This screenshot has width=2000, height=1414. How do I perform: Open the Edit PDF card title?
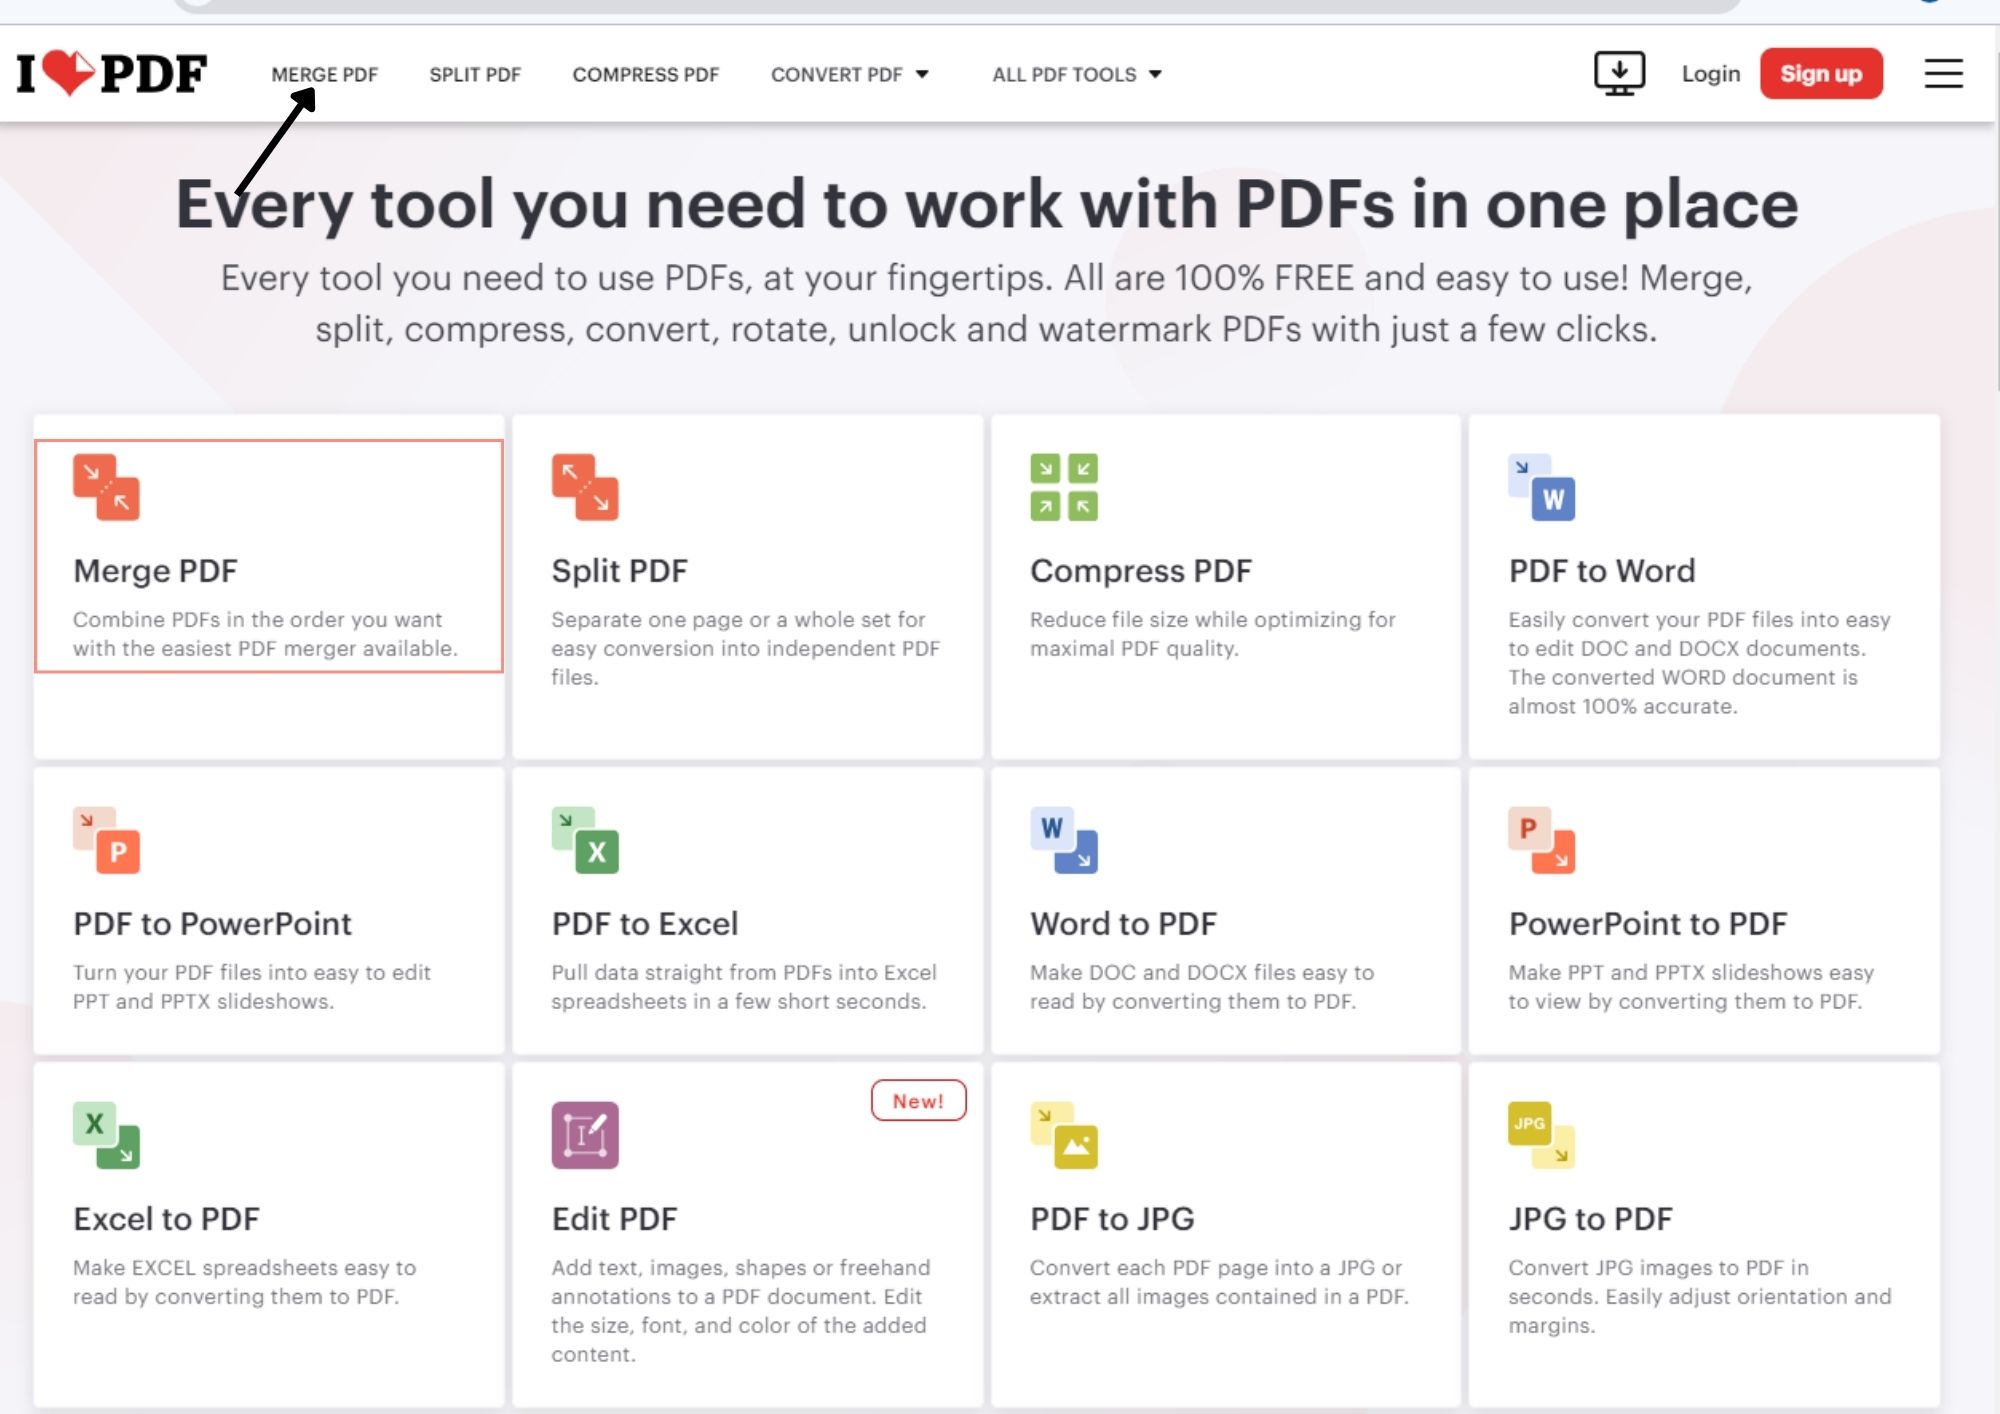614,1219
